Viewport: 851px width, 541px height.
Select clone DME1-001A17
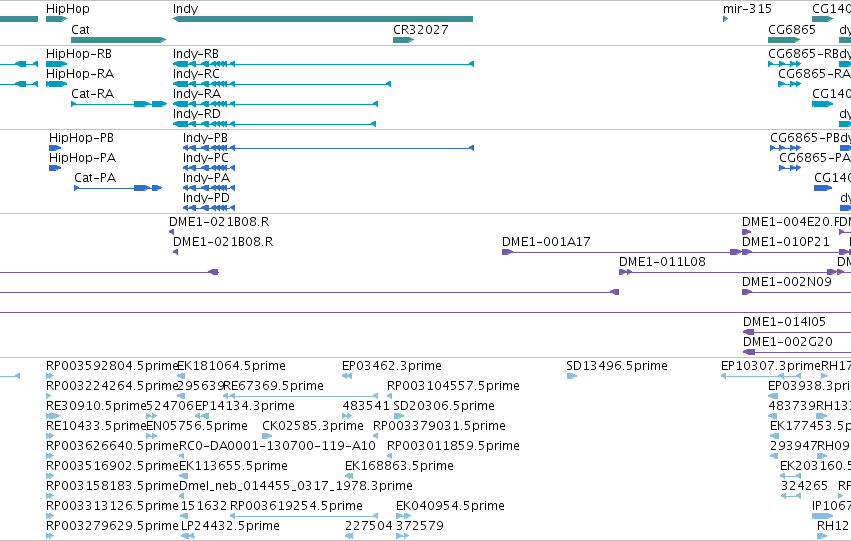coord(546,242)
